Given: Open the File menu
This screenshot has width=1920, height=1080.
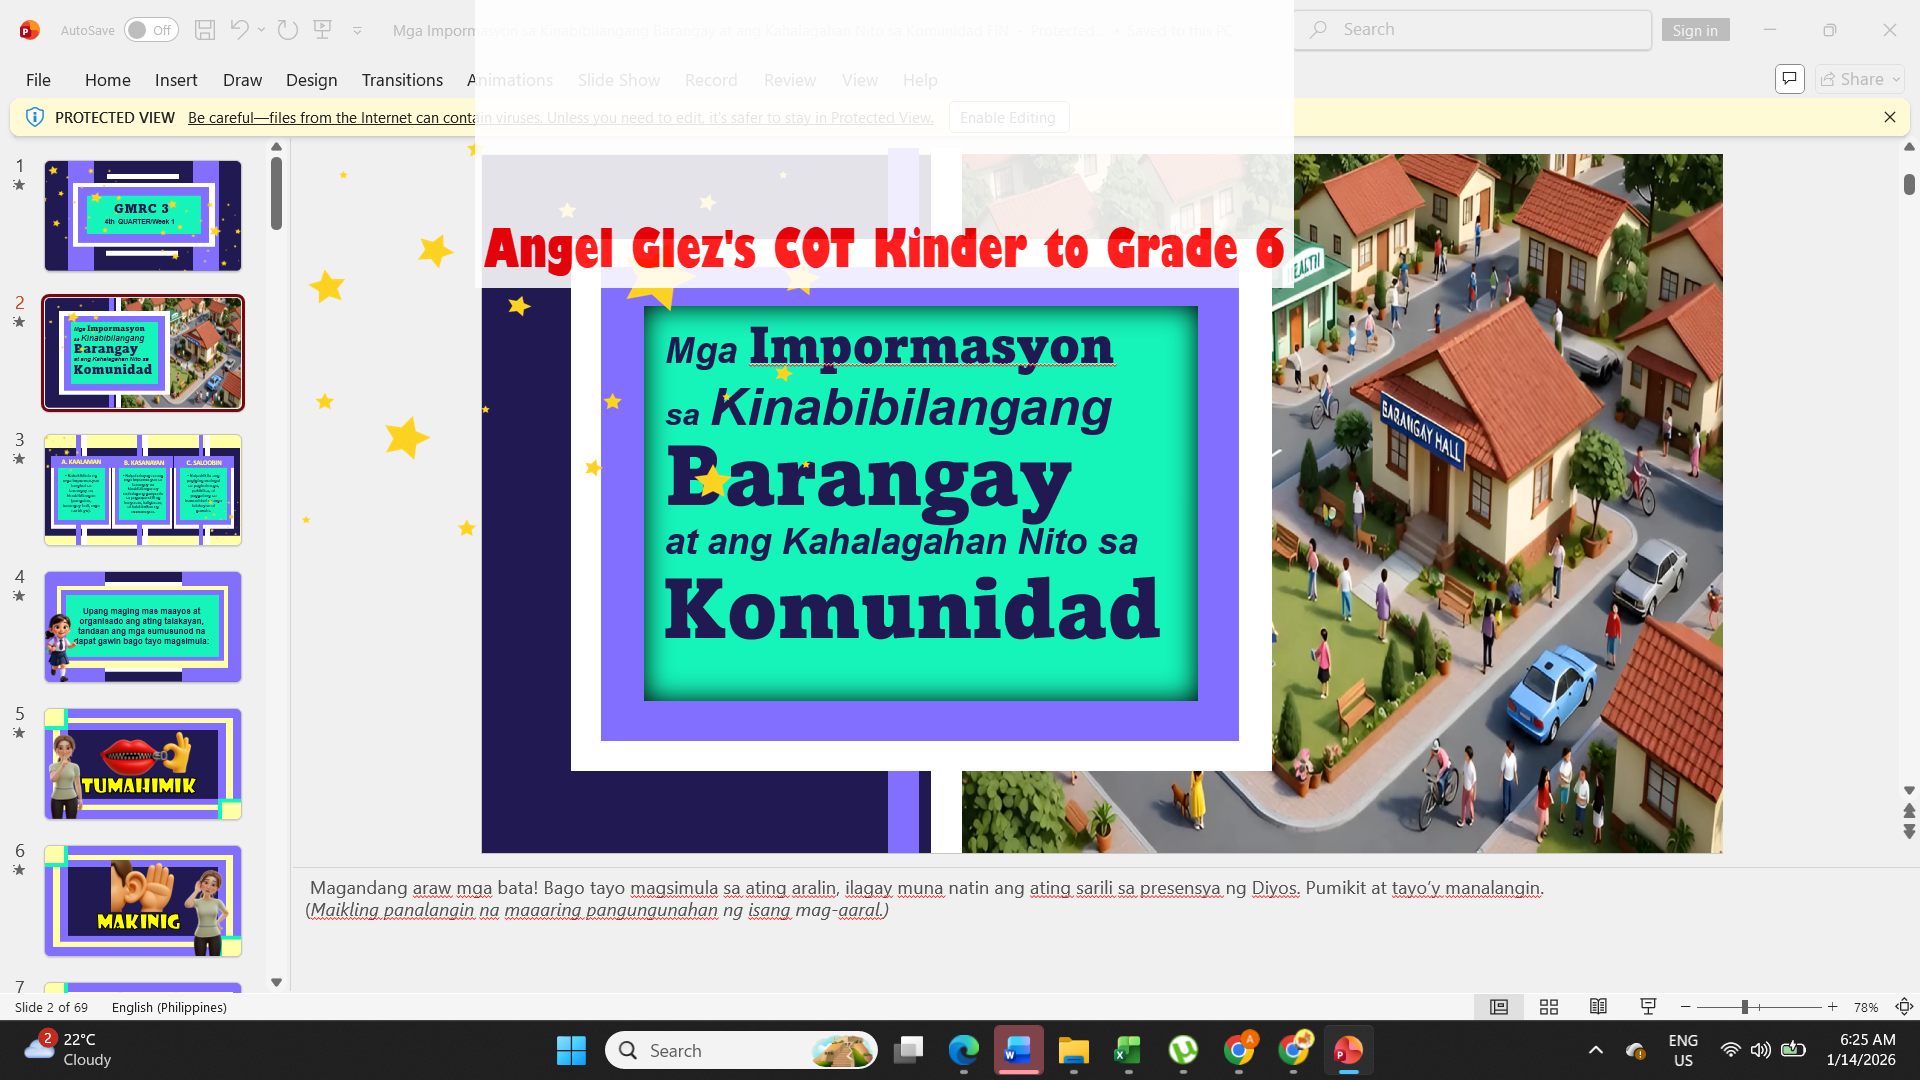Looking at the screenshot, I should [x=38, y=80].
